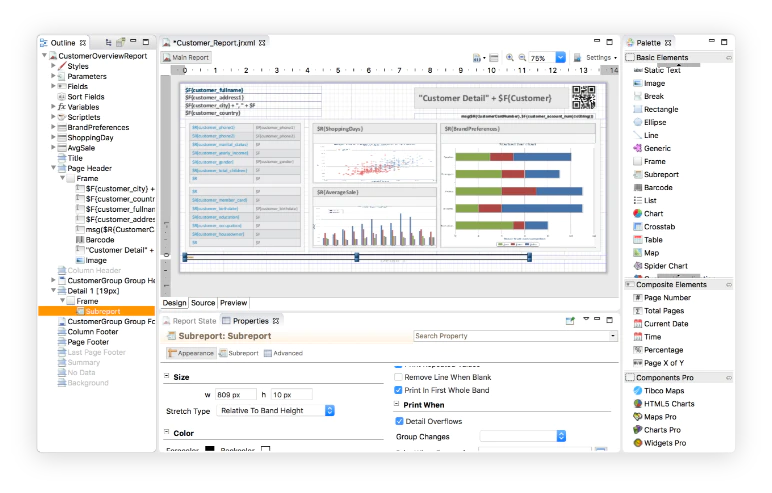Choose the Widgets Pro component

pyautogui.click(x=660, y=443)
